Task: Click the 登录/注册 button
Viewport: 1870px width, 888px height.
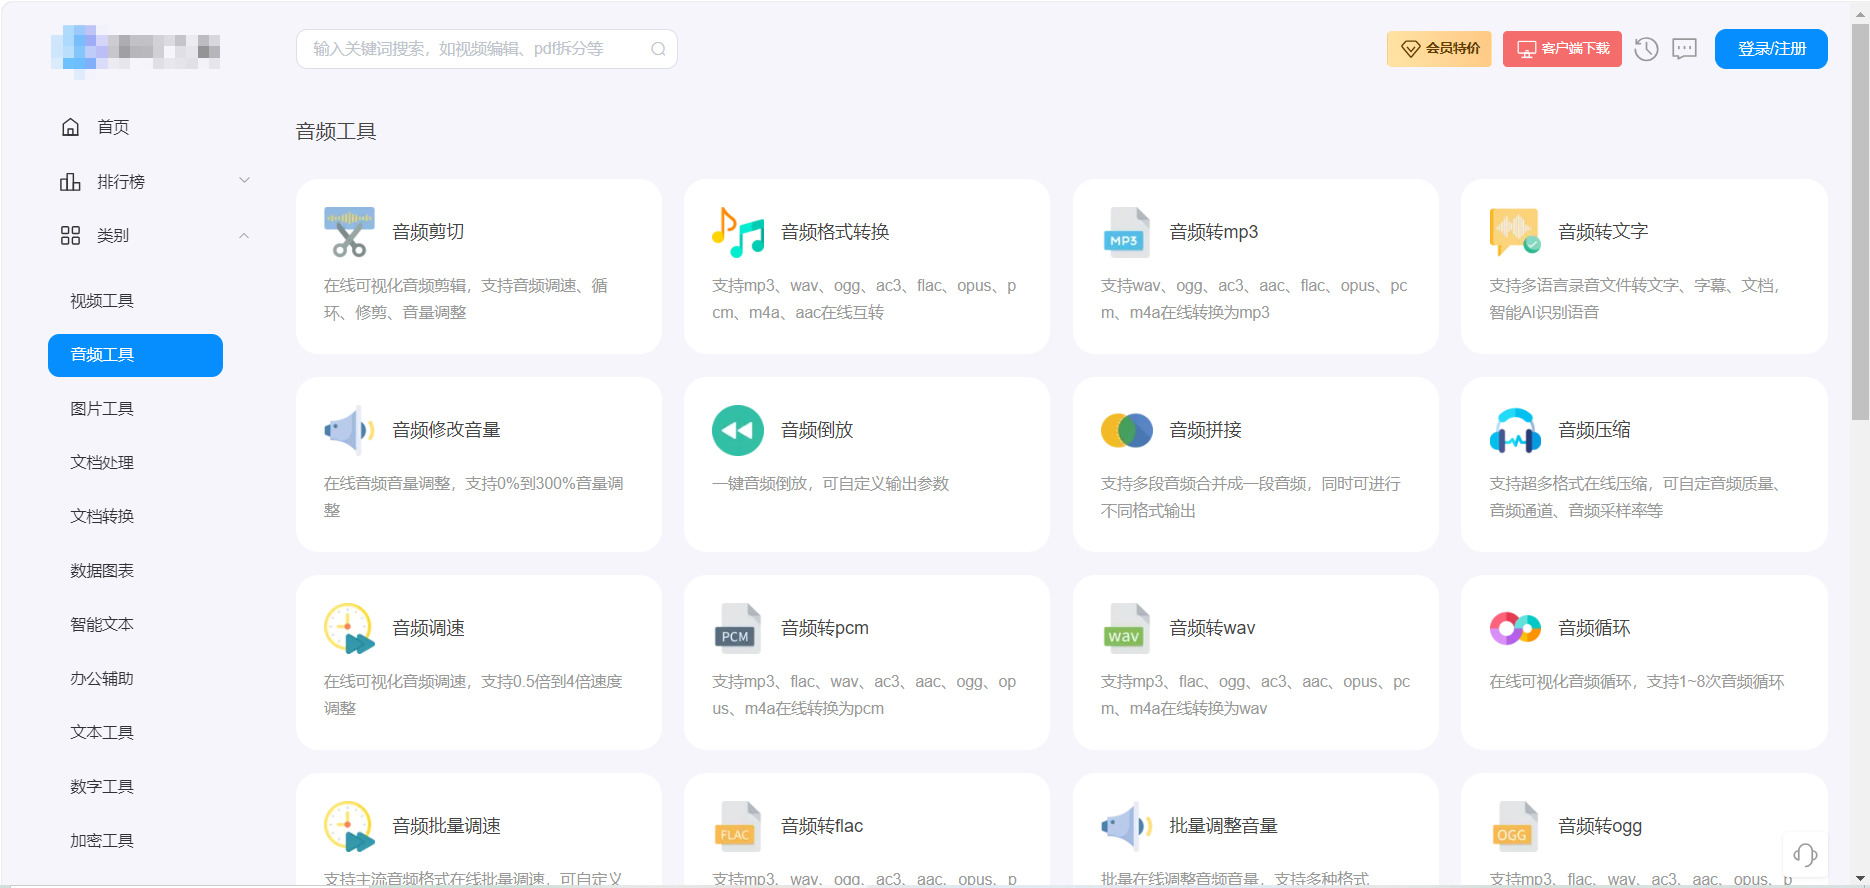Action: (x=1771, y=49)
